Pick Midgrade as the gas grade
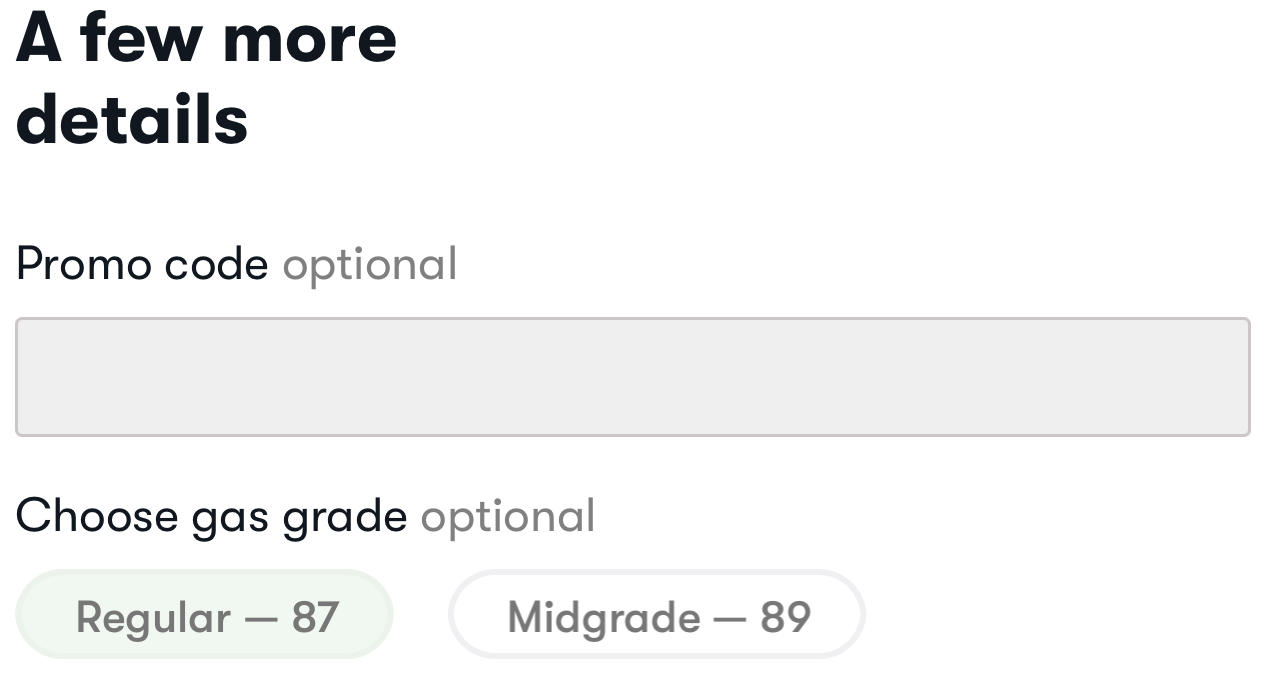 pos(657,615)
